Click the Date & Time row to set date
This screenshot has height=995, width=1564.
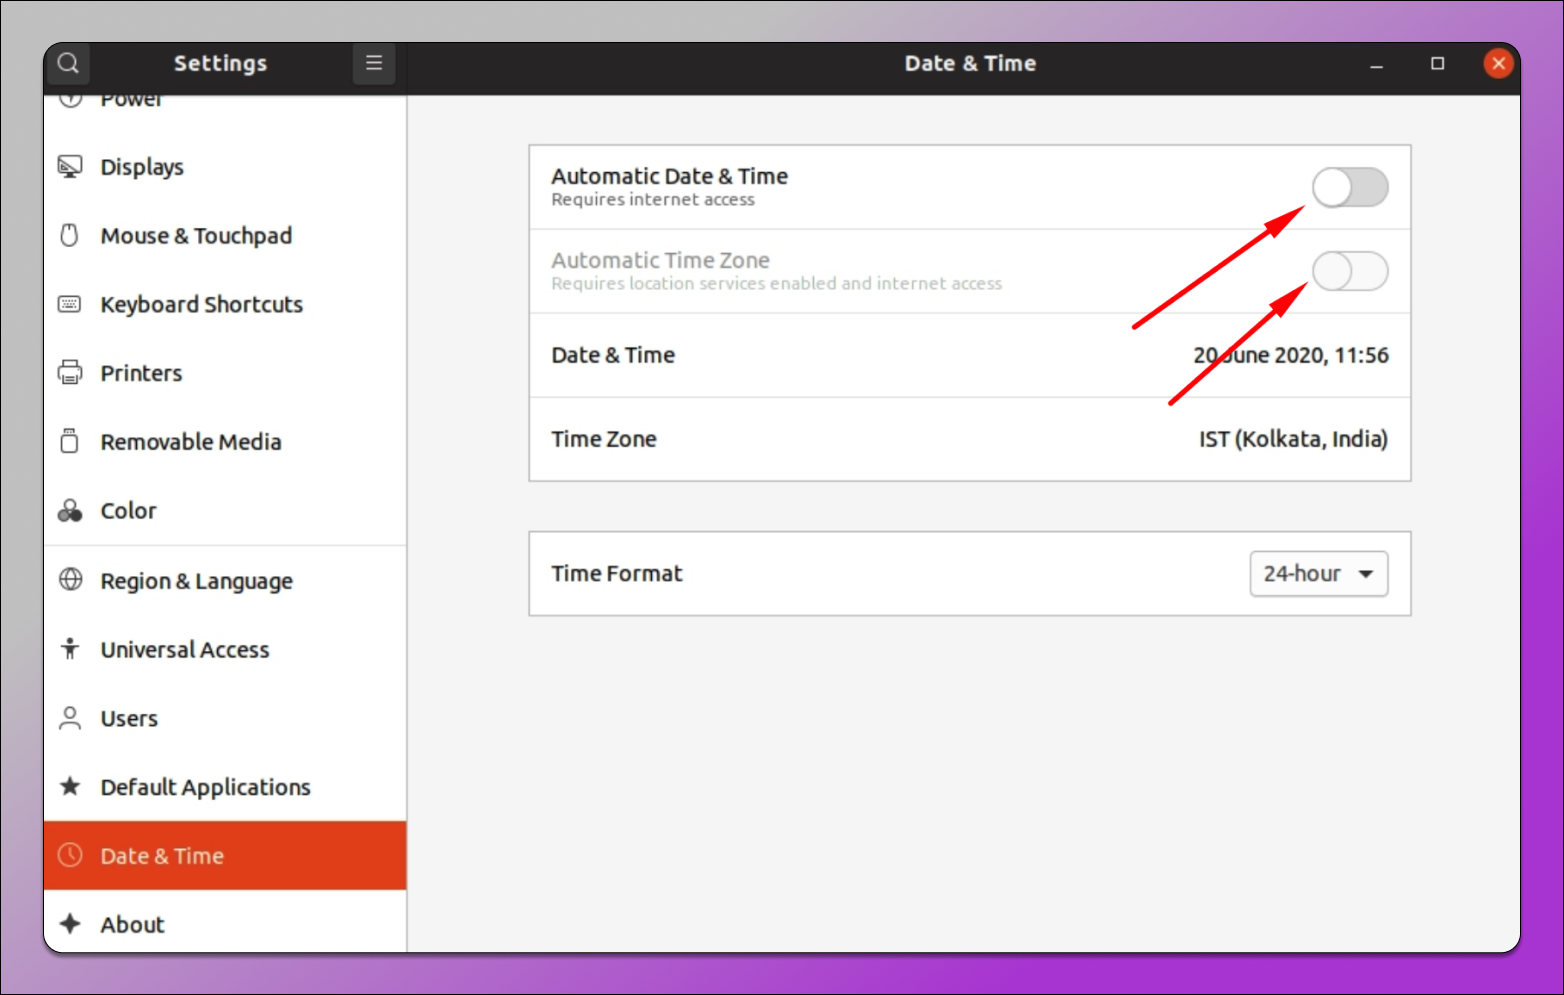click(969, 356)
